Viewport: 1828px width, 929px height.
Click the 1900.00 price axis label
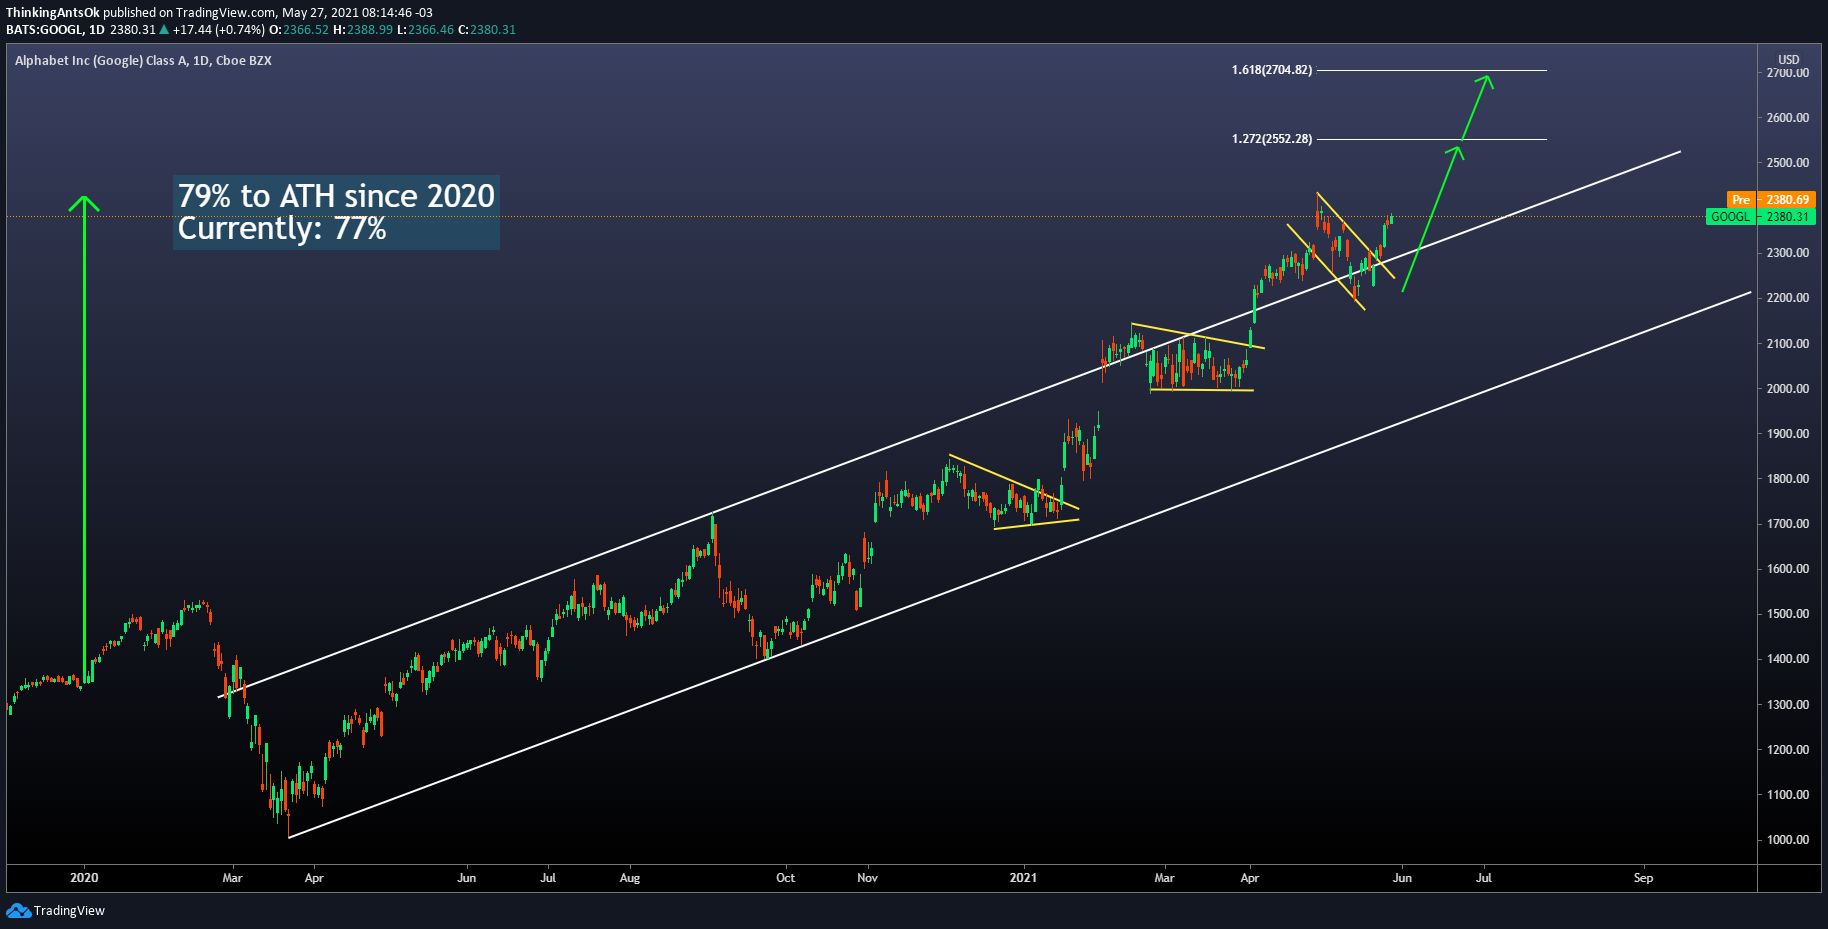(1787, 434)
